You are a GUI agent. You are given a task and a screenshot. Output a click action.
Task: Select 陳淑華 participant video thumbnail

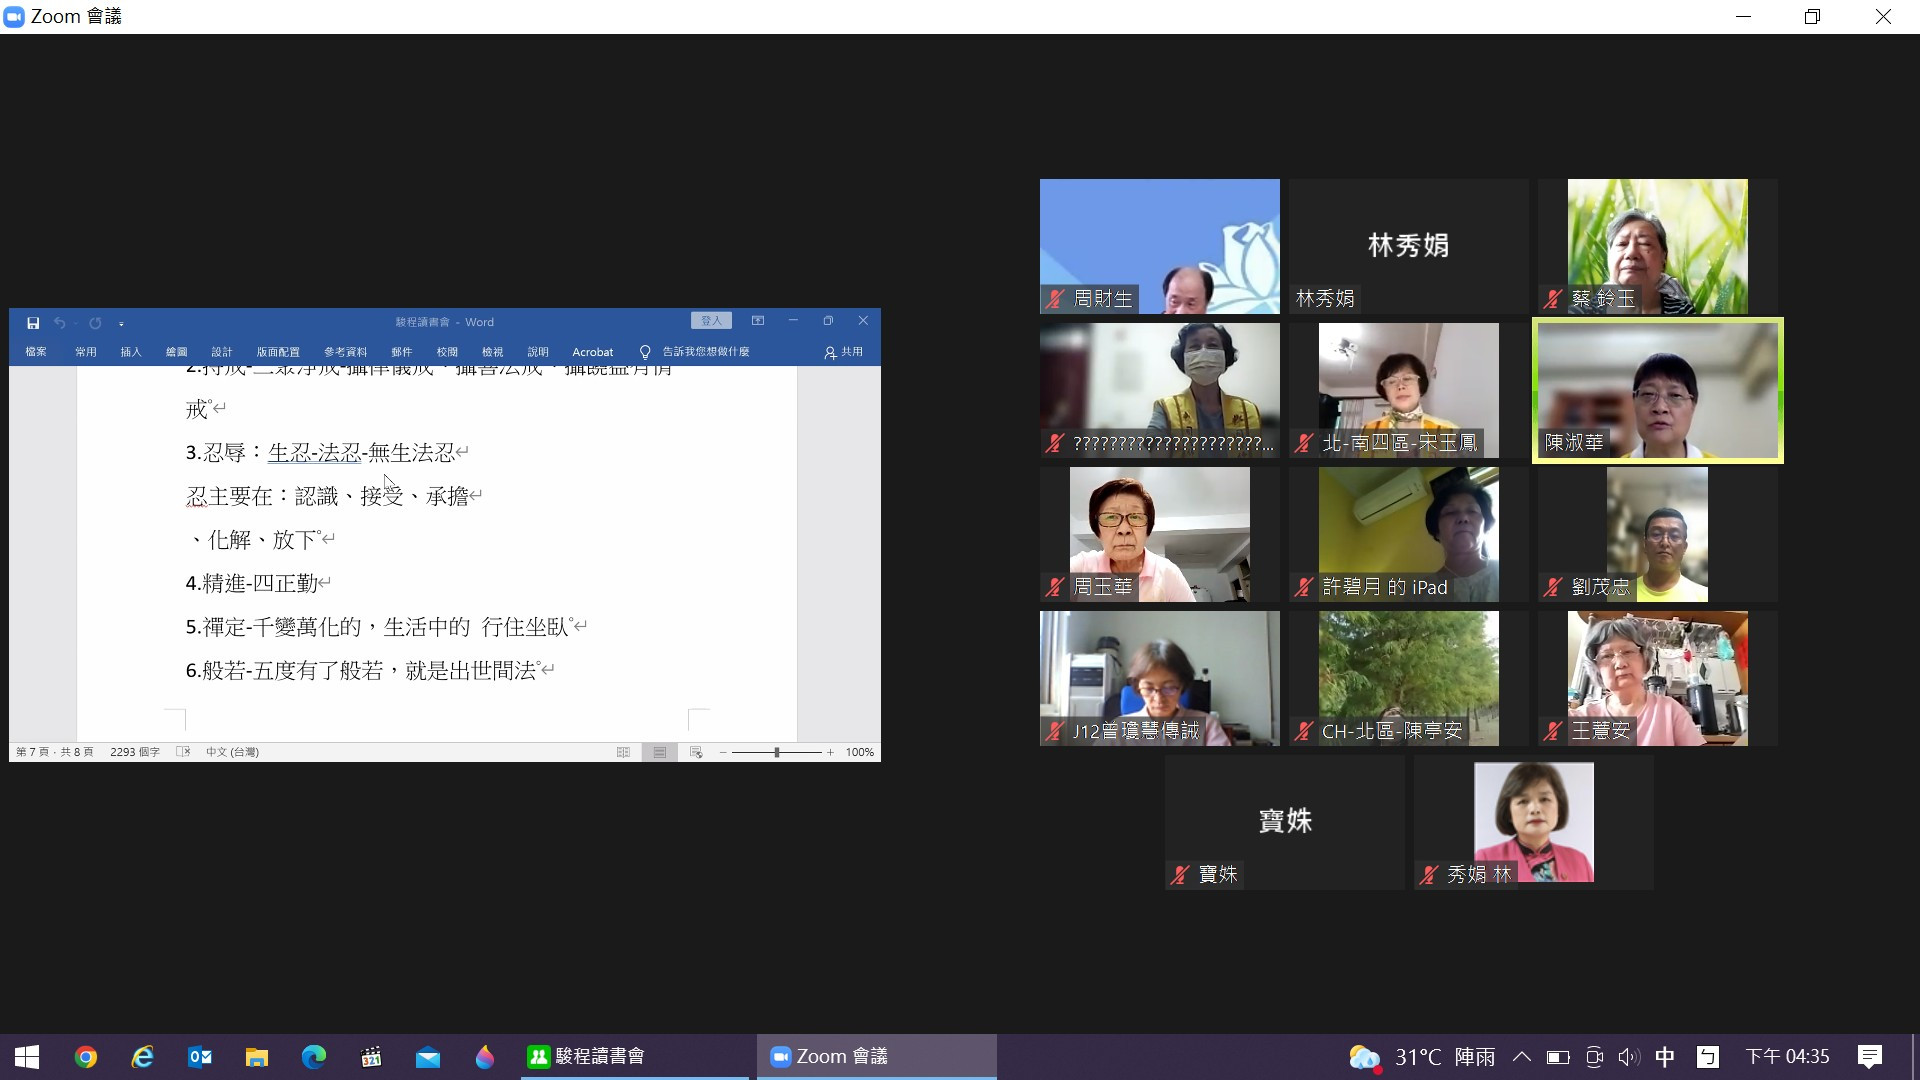(x=1657, y=391)
